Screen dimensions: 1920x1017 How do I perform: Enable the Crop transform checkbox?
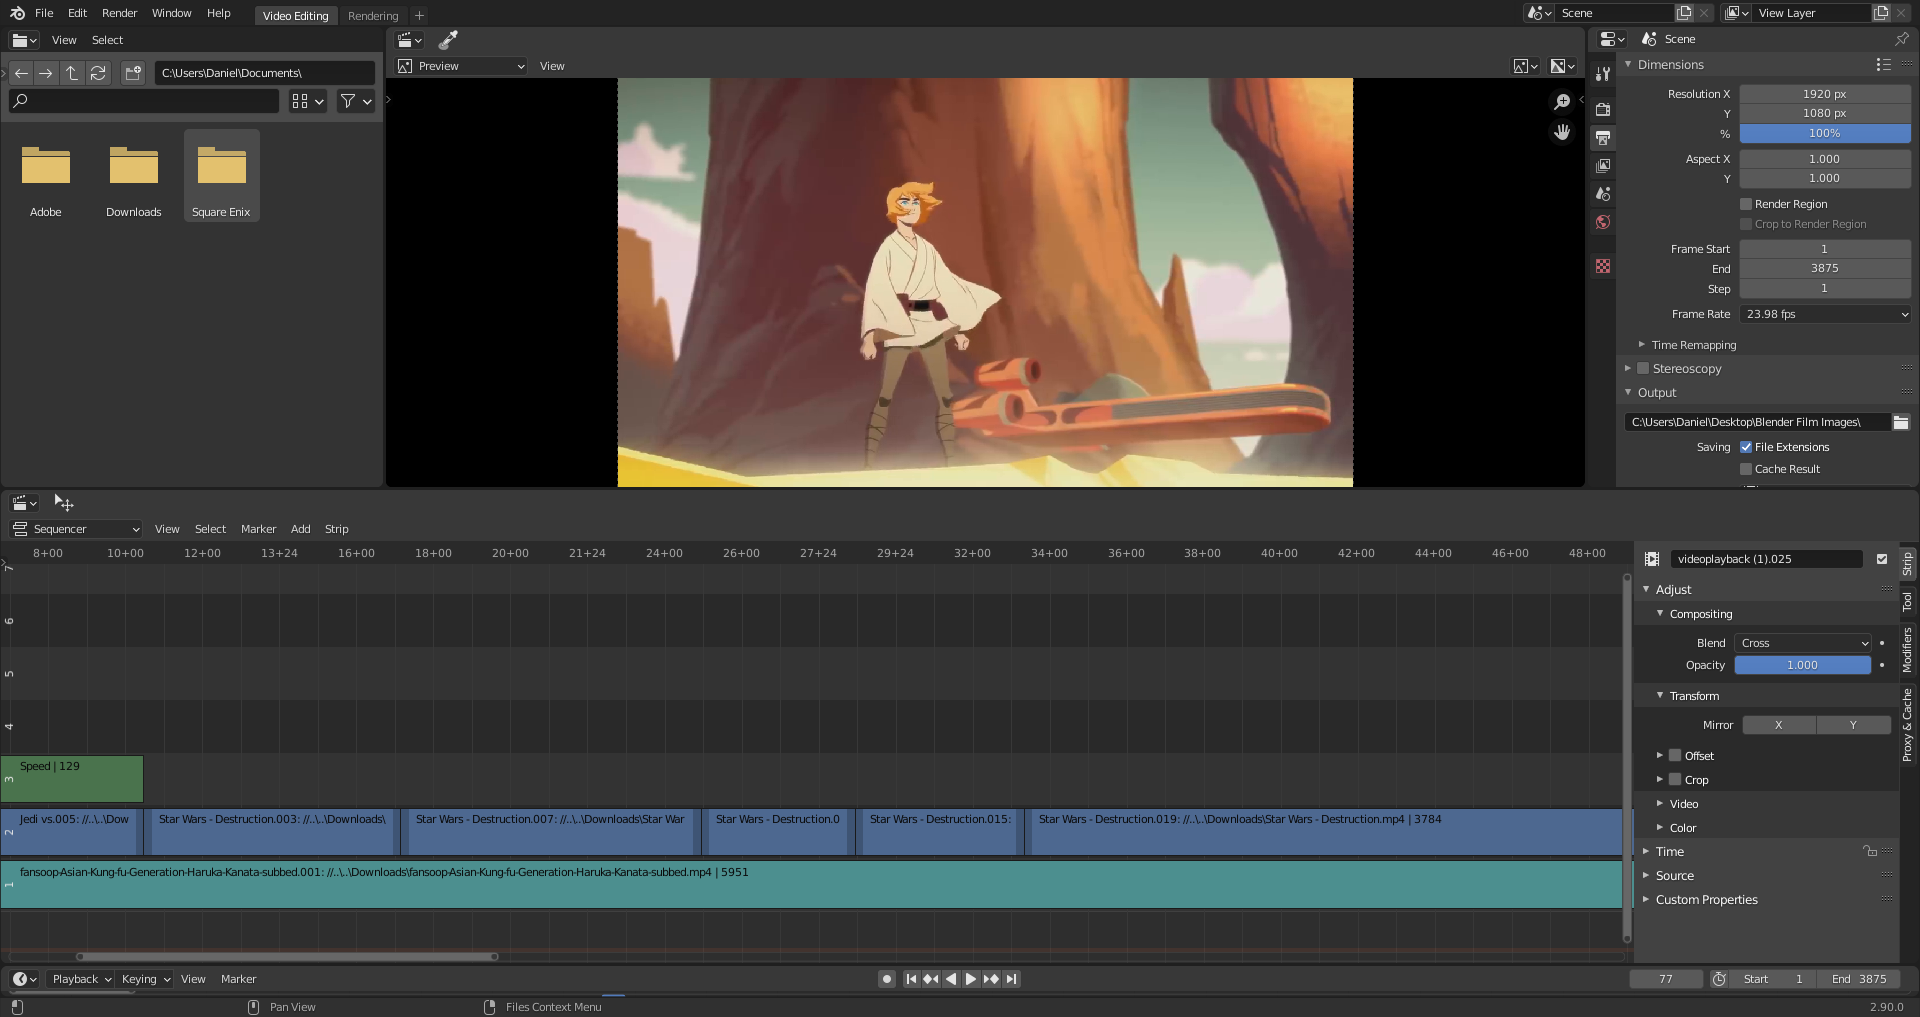[x=1675, y=779]
